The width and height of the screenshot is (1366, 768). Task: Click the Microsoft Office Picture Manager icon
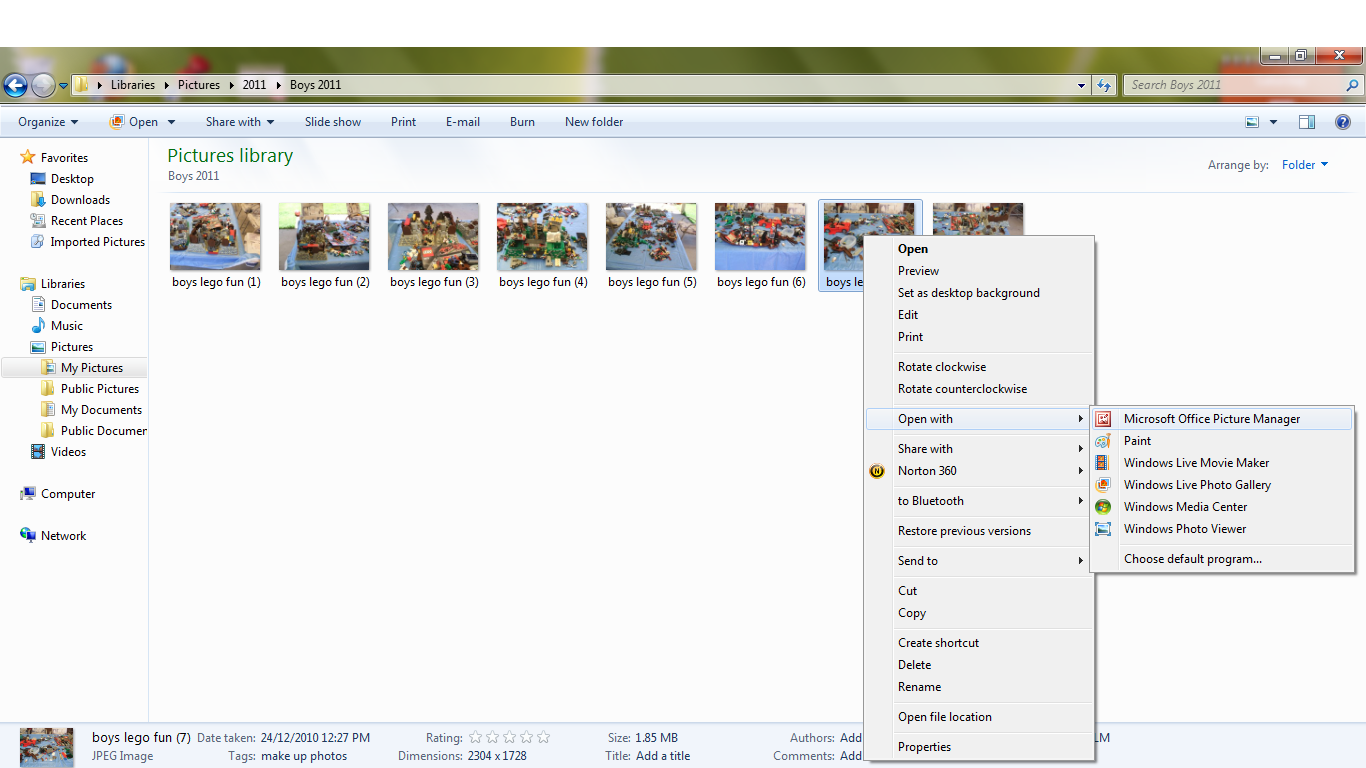click(x=1103, y=419)
